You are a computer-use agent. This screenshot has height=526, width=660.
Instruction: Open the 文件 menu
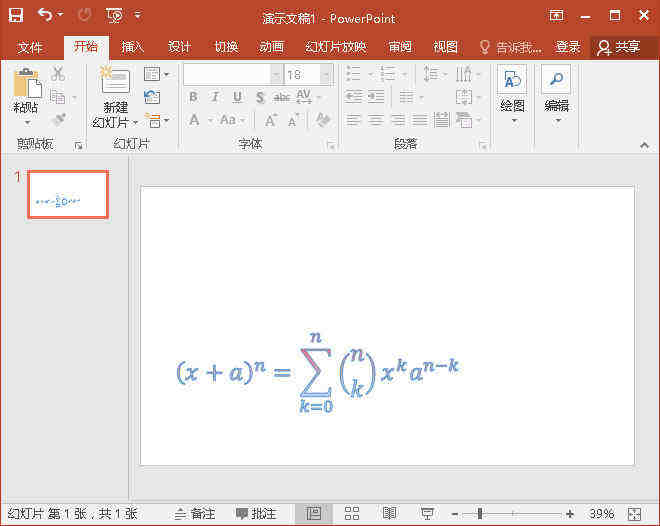click(x=30, y=47)
